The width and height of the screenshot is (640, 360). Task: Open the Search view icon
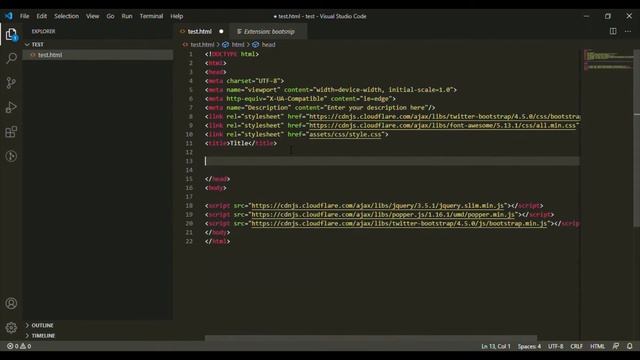[11, 58]
